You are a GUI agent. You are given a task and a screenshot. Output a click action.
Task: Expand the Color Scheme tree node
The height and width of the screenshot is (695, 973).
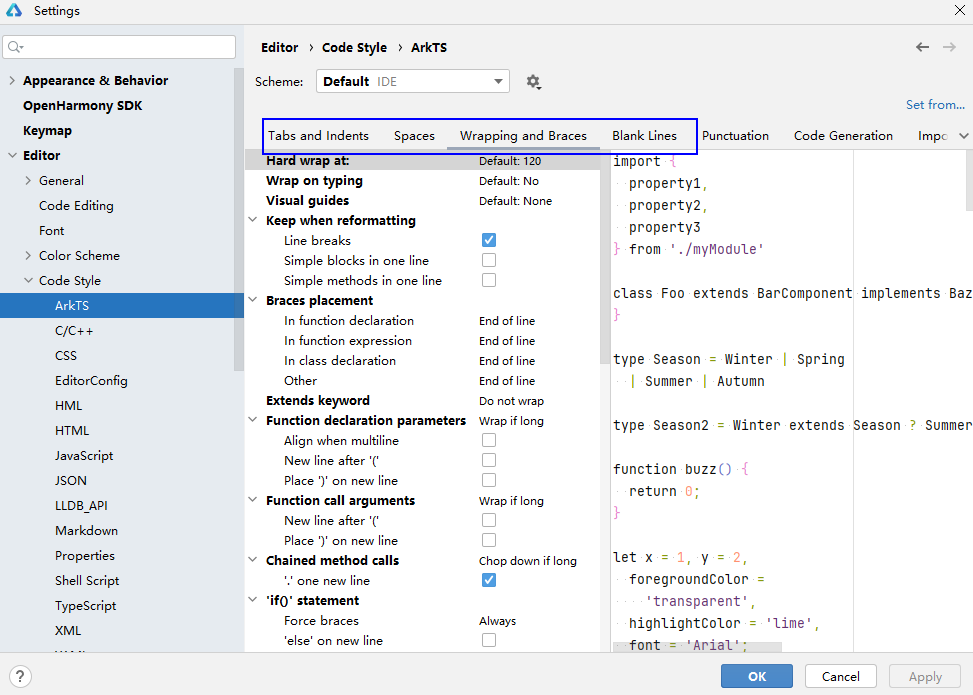pos(28,256)
